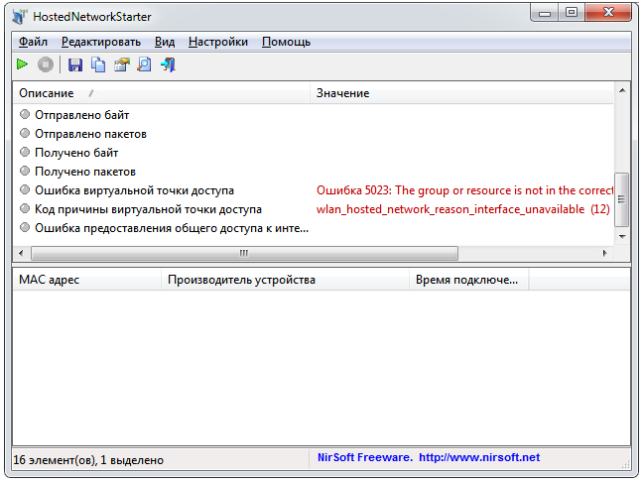Sort by the MAC адрес column header

click(87, 280)
